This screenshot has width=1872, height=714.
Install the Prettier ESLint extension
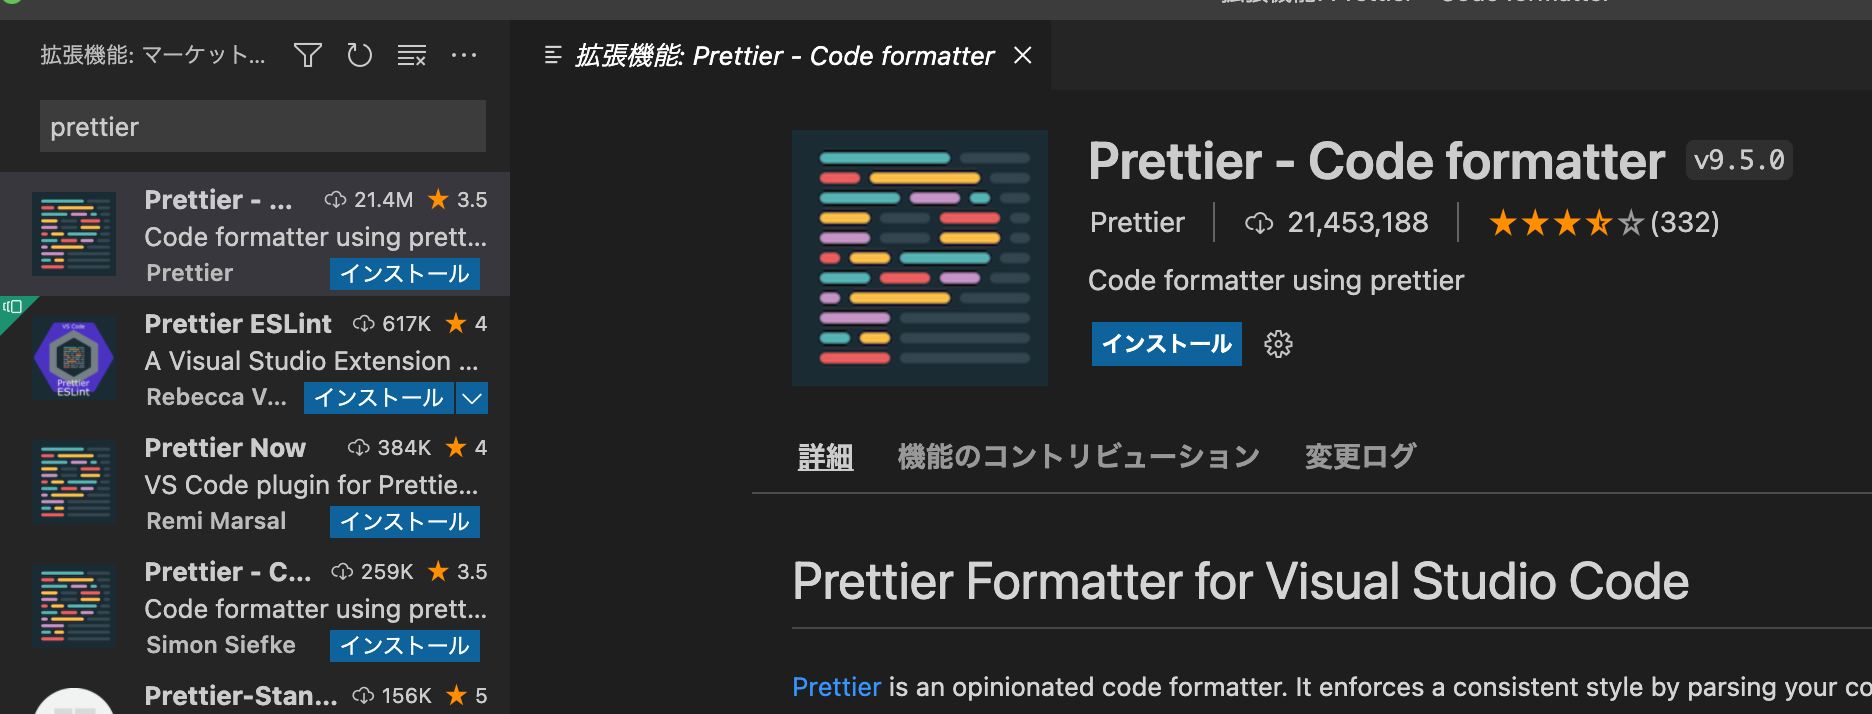pos(379,398)
